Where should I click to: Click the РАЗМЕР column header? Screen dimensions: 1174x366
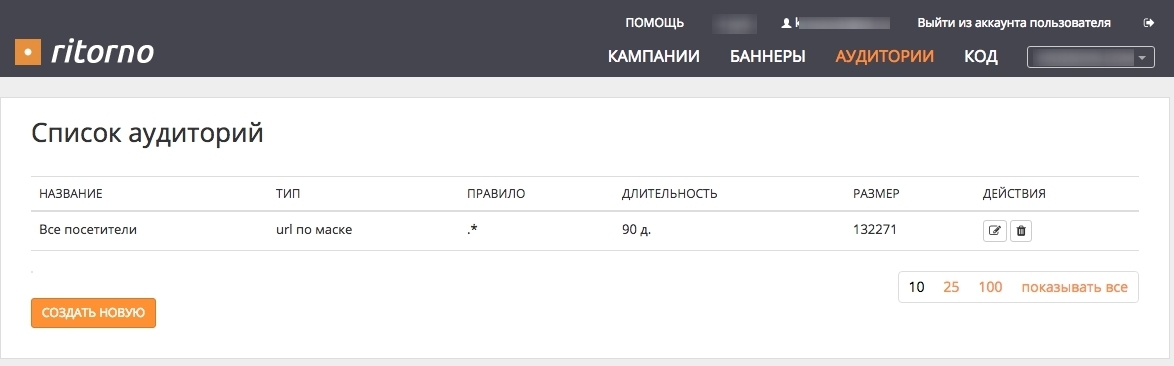pos(876,194)
